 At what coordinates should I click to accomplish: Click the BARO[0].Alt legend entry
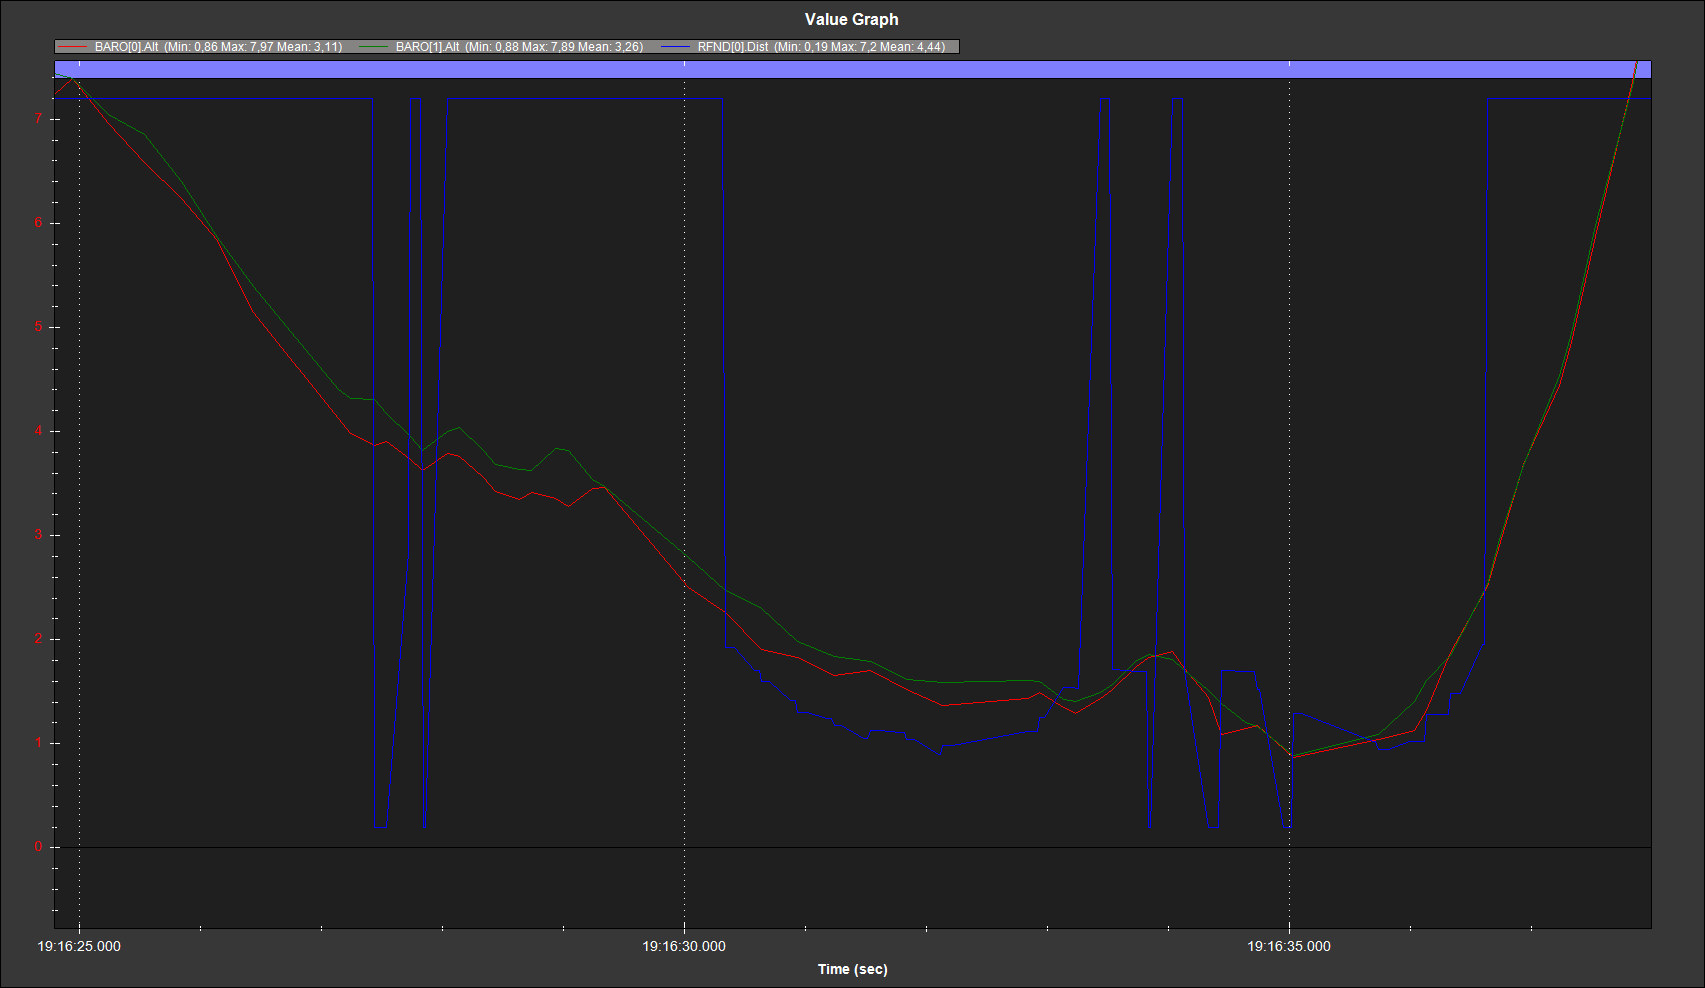[201, 47]
